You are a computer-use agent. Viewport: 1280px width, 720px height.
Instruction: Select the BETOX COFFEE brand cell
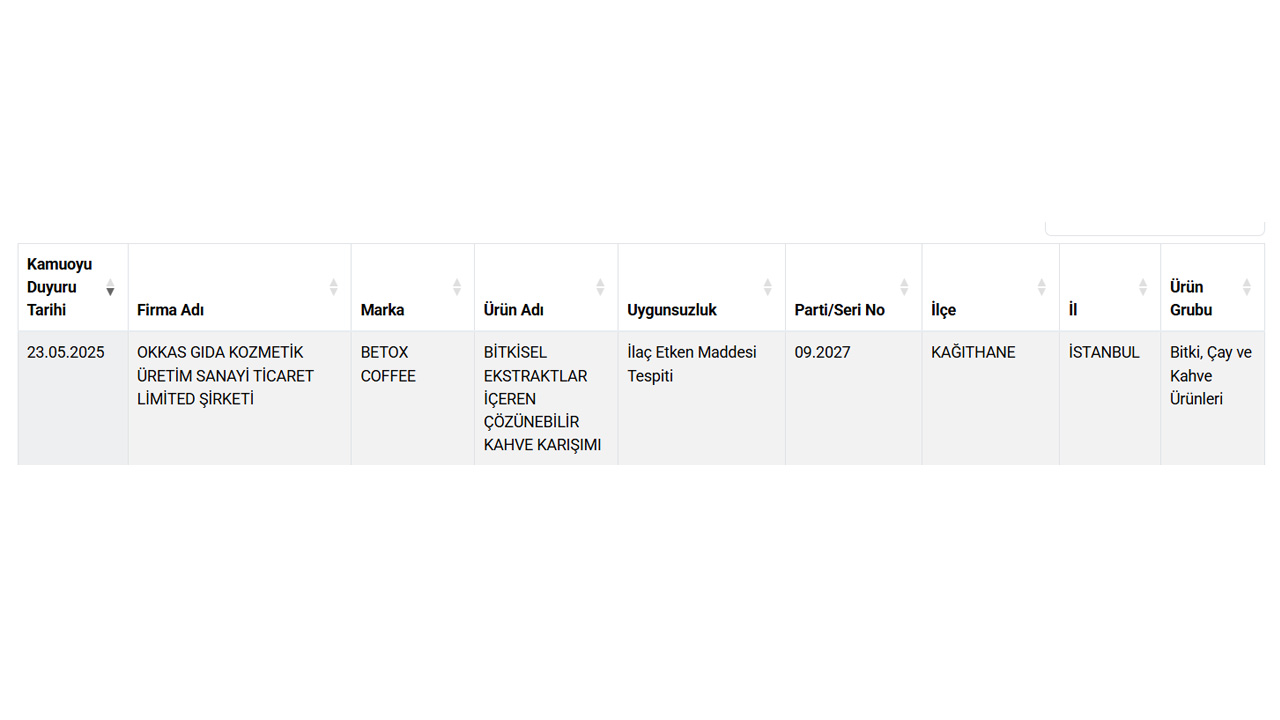pyautogui.click(x=388, y=364)
